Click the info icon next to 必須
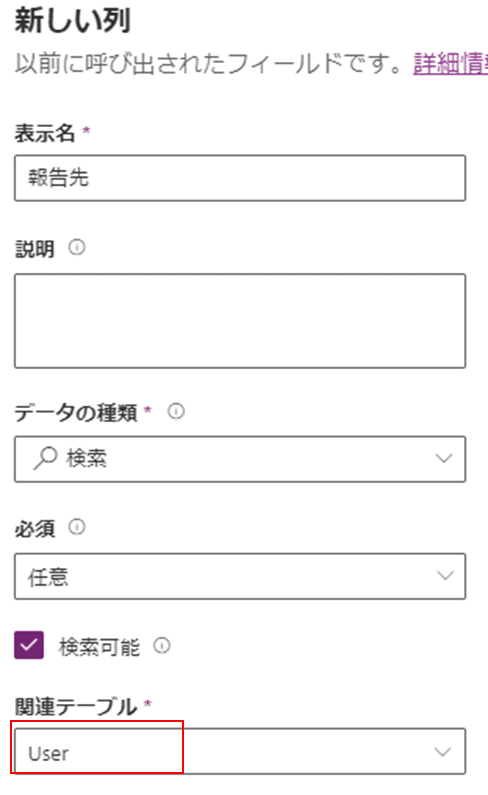Image resolution: width=488 pixels, height=795 pixels. pyautogui.click(x=77, y=527)
